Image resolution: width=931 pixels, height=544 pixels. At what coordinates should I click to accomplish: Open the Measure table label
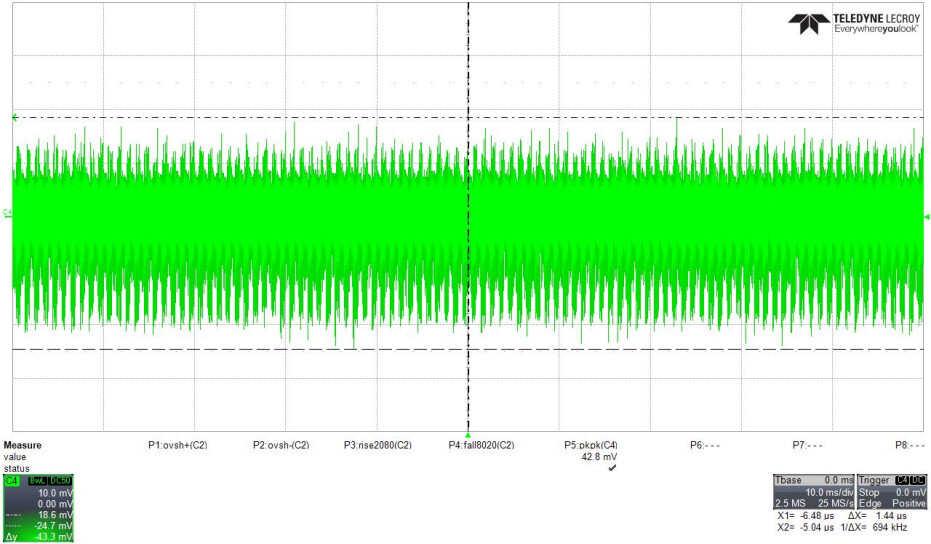pyautogui.click(x=23, y=445)
